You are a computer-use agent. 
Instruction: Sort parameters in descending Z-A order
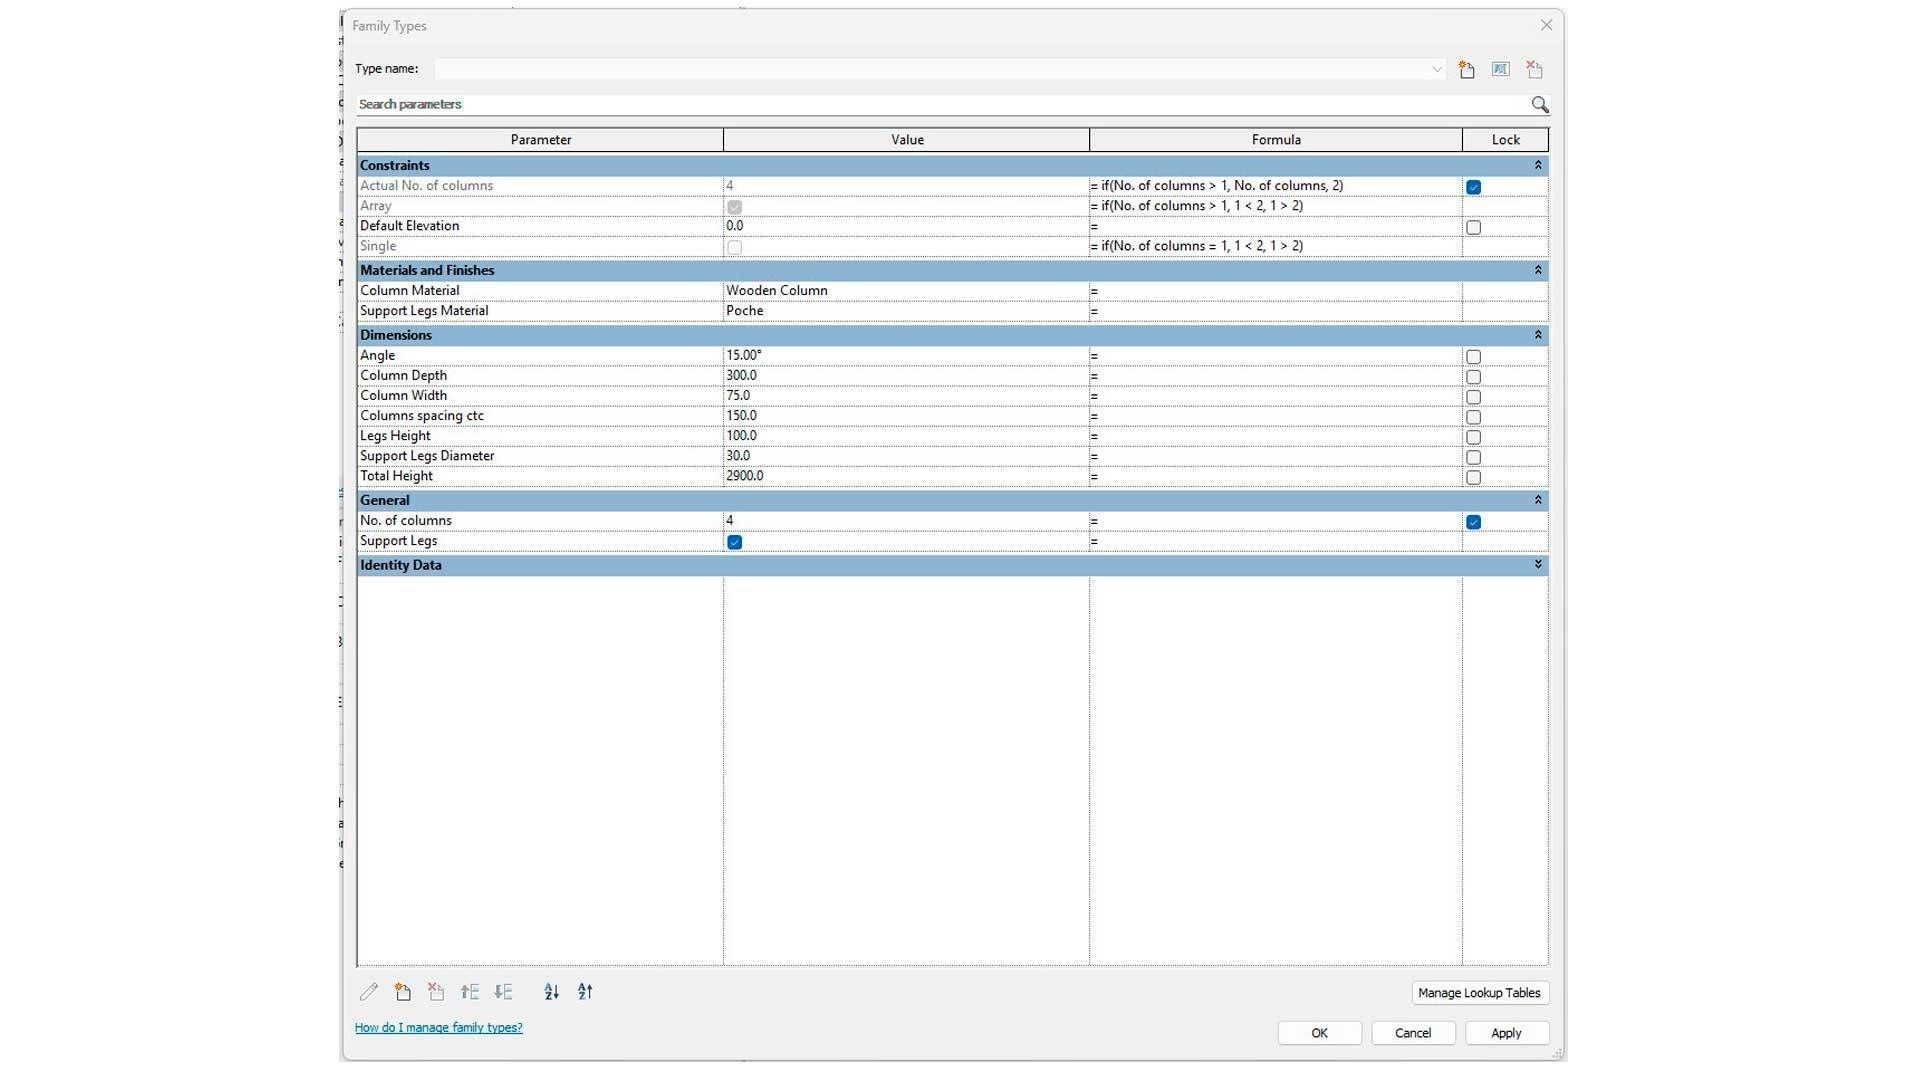(585, 992)
